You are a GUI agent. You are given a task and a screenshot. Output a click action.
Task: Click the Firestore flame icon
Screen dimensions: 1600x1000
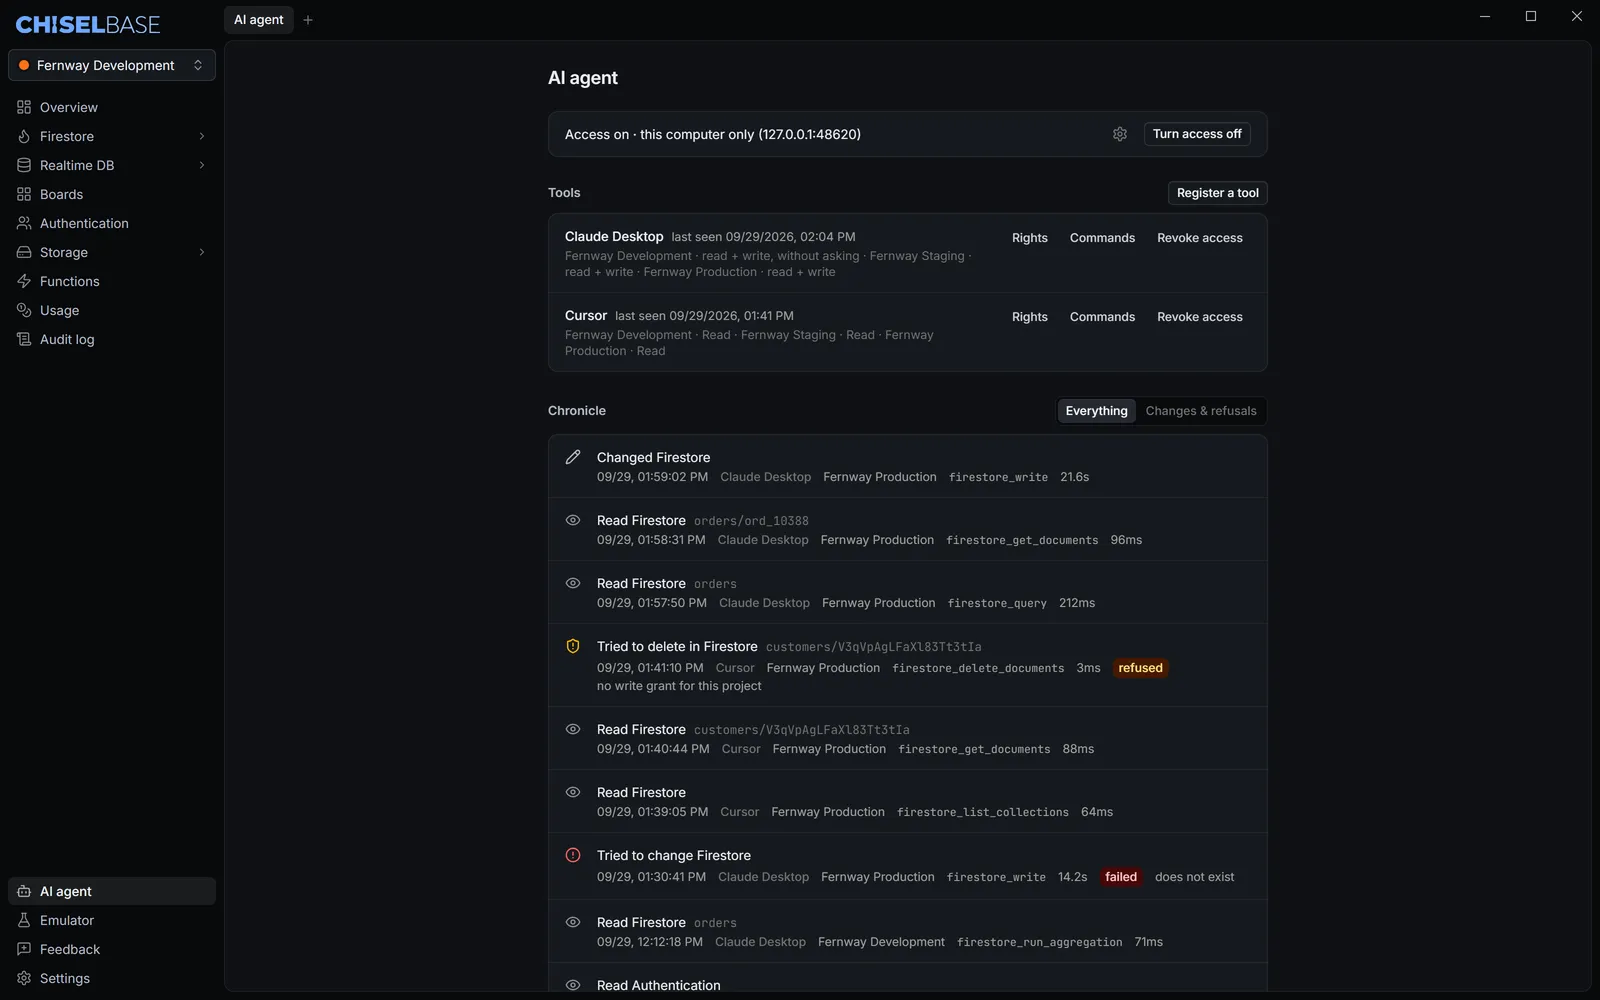[24, 136]
